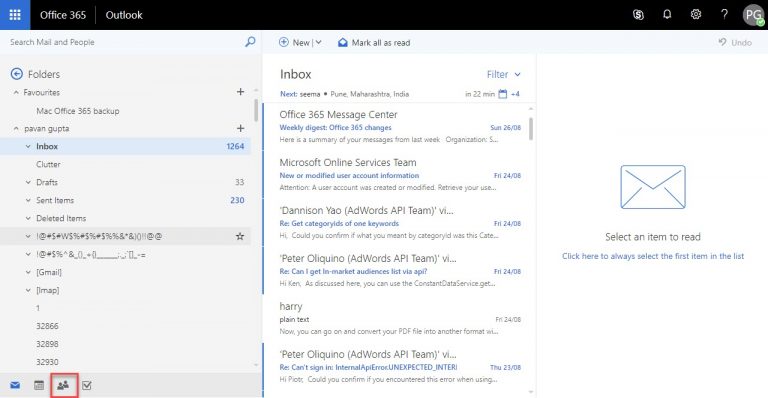
Task: Open Mac Office 365 backup folder
Action: point(77,111)
